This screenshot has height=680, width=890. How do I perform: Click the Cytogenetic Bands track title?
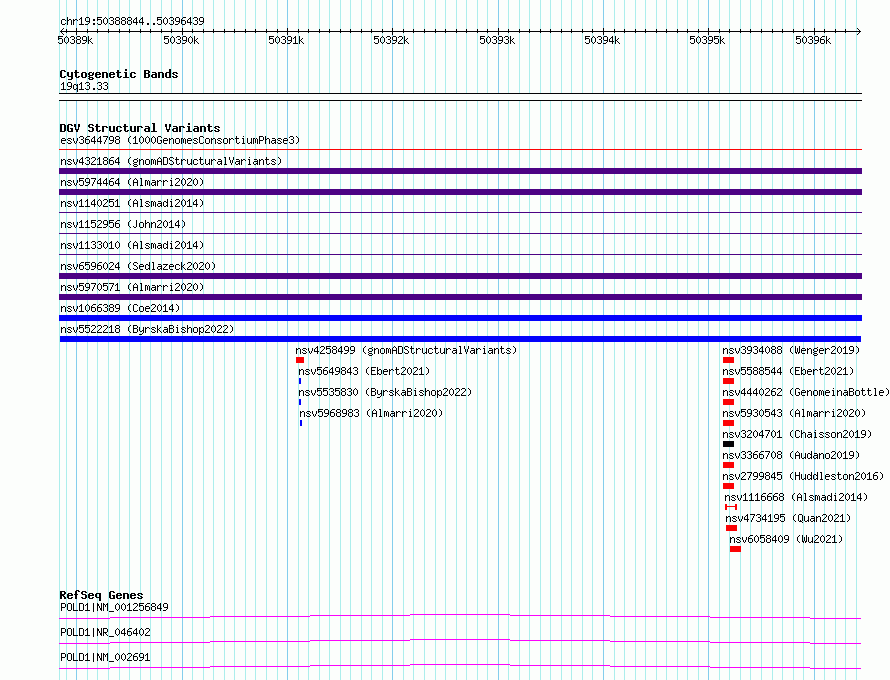[119, 74]
